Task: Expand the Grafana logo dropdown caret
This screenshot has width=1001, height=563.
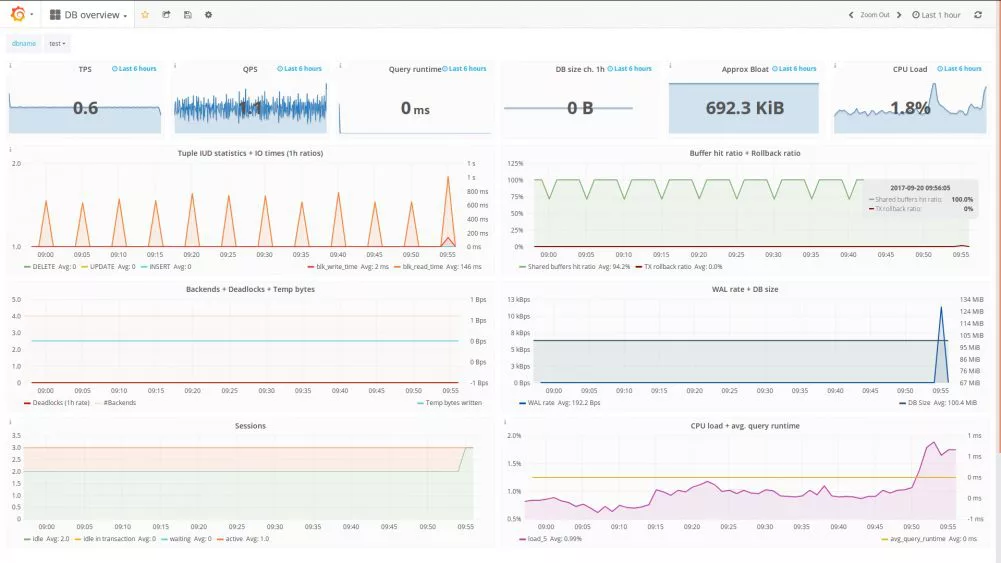Action: coord(31,15)
